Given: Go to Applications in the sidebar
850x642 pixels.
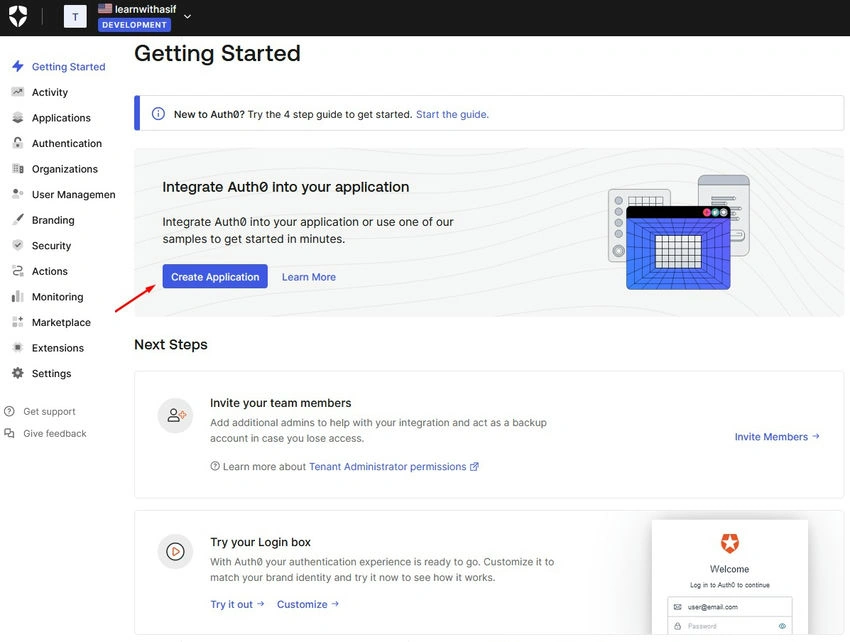Looking at the screenshot, I should 59,118.
